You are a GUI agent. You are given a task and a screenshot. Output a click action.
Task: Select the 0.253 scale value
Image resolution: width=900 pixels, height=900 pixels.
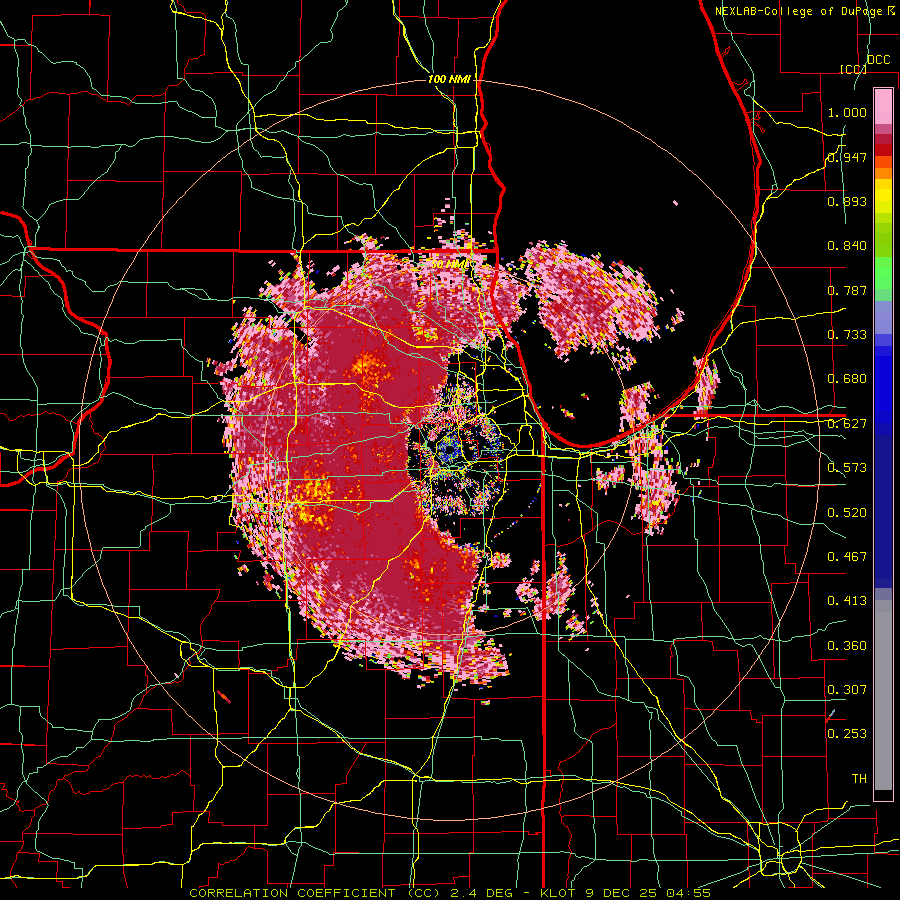click(x=847, y=734)
